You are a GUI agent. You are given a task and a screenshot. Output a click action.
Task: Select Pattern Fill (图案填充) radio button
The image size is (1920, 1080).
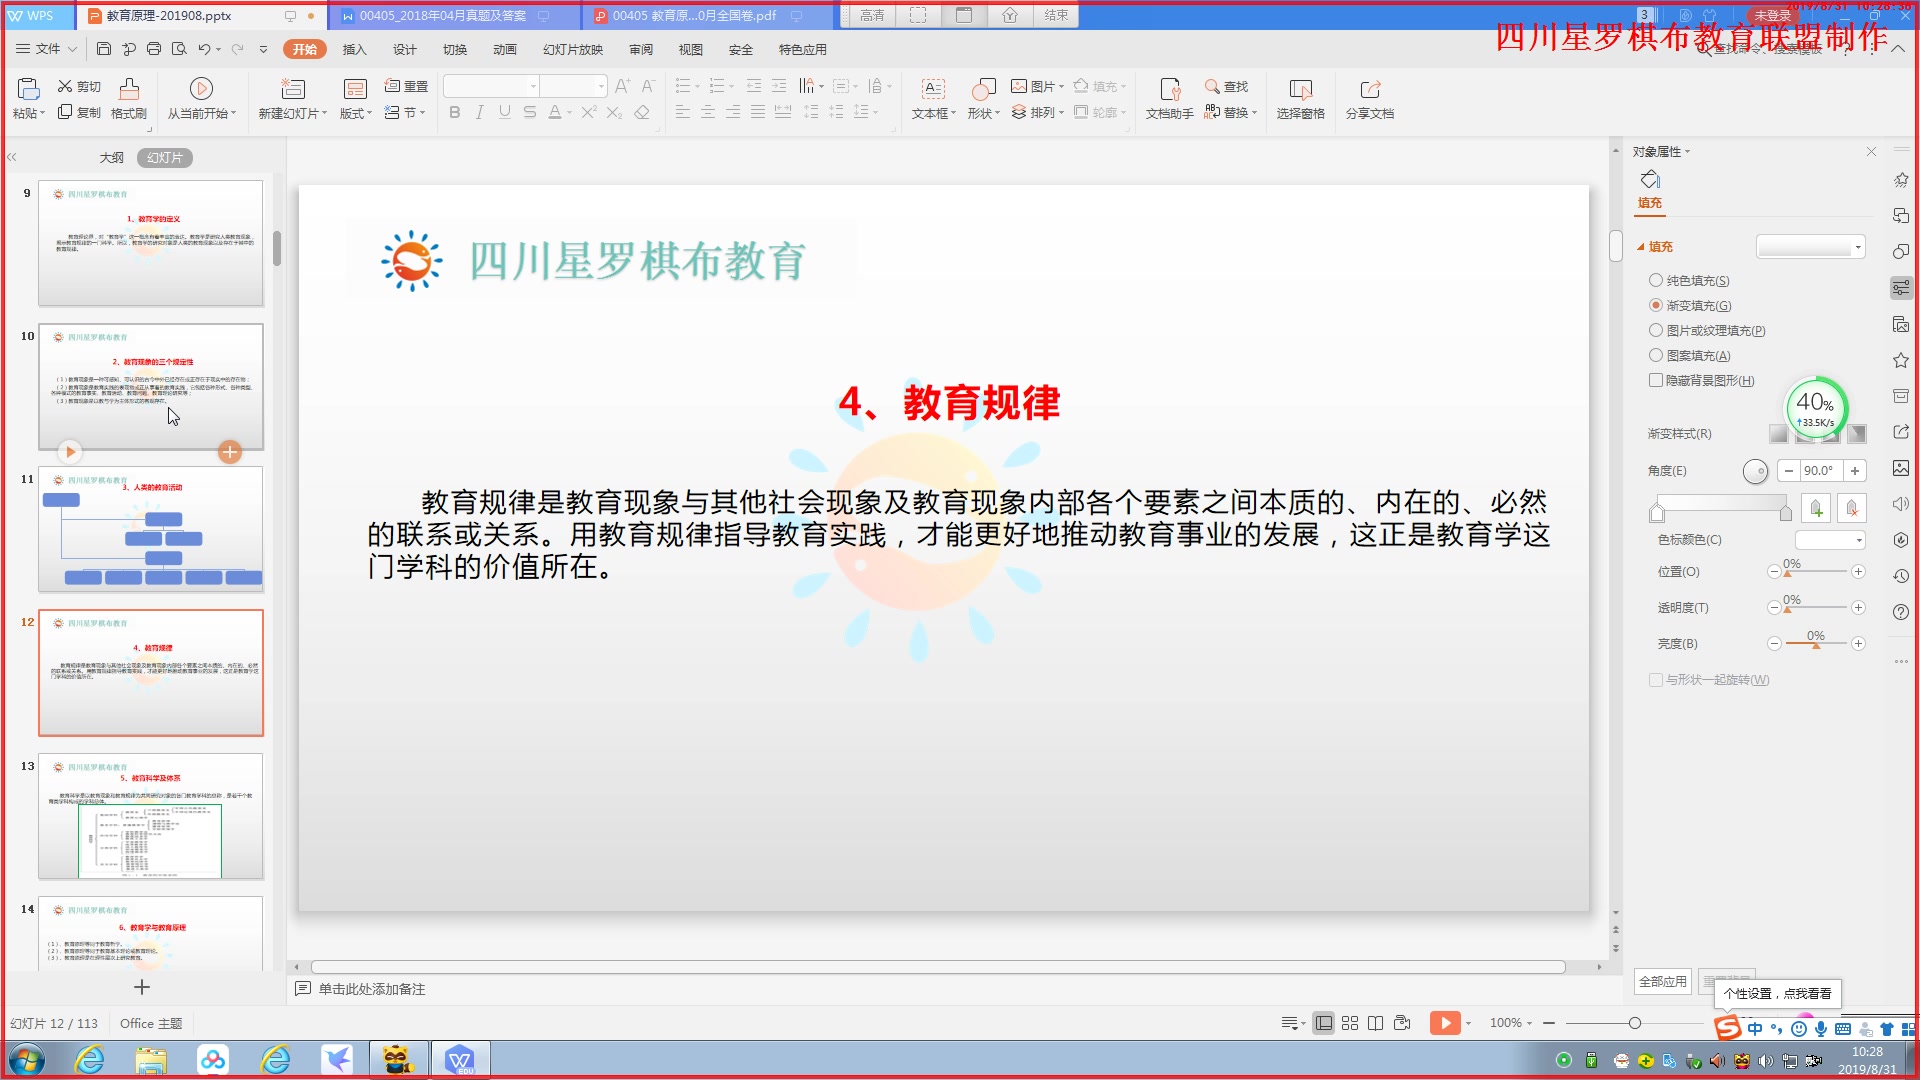coord(1656,355)
